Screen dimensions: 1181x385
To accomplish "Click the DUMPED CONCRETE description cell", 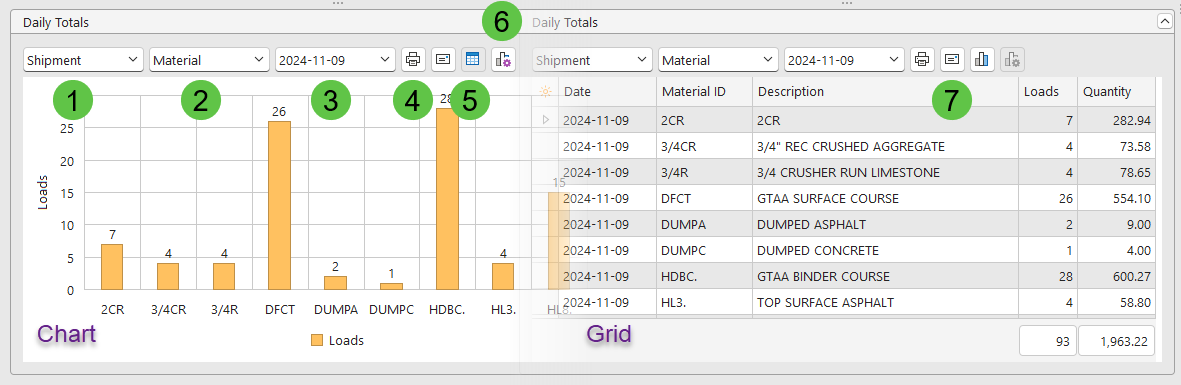I will click(885, 250).
